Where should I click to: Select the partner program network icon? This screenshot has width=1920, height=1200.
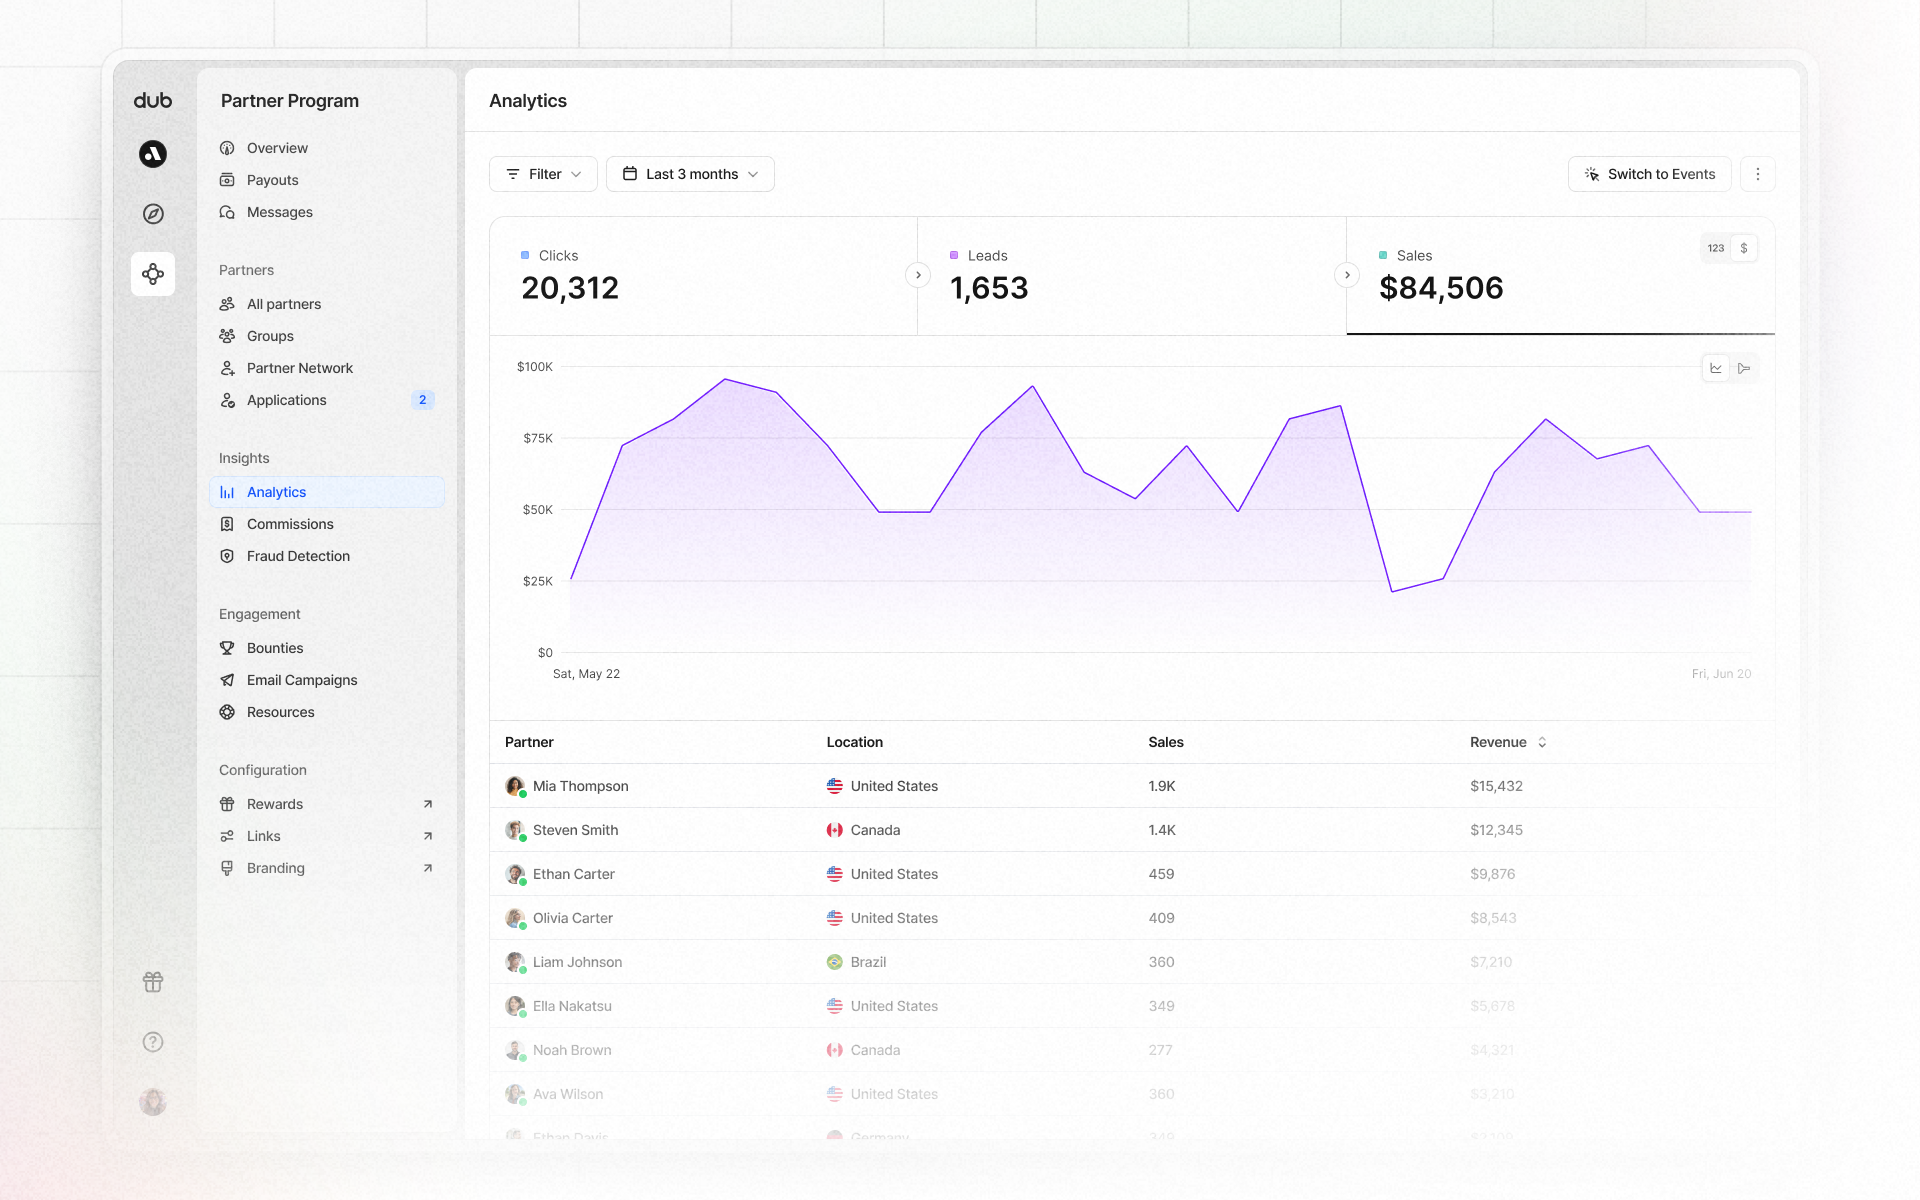153,274
